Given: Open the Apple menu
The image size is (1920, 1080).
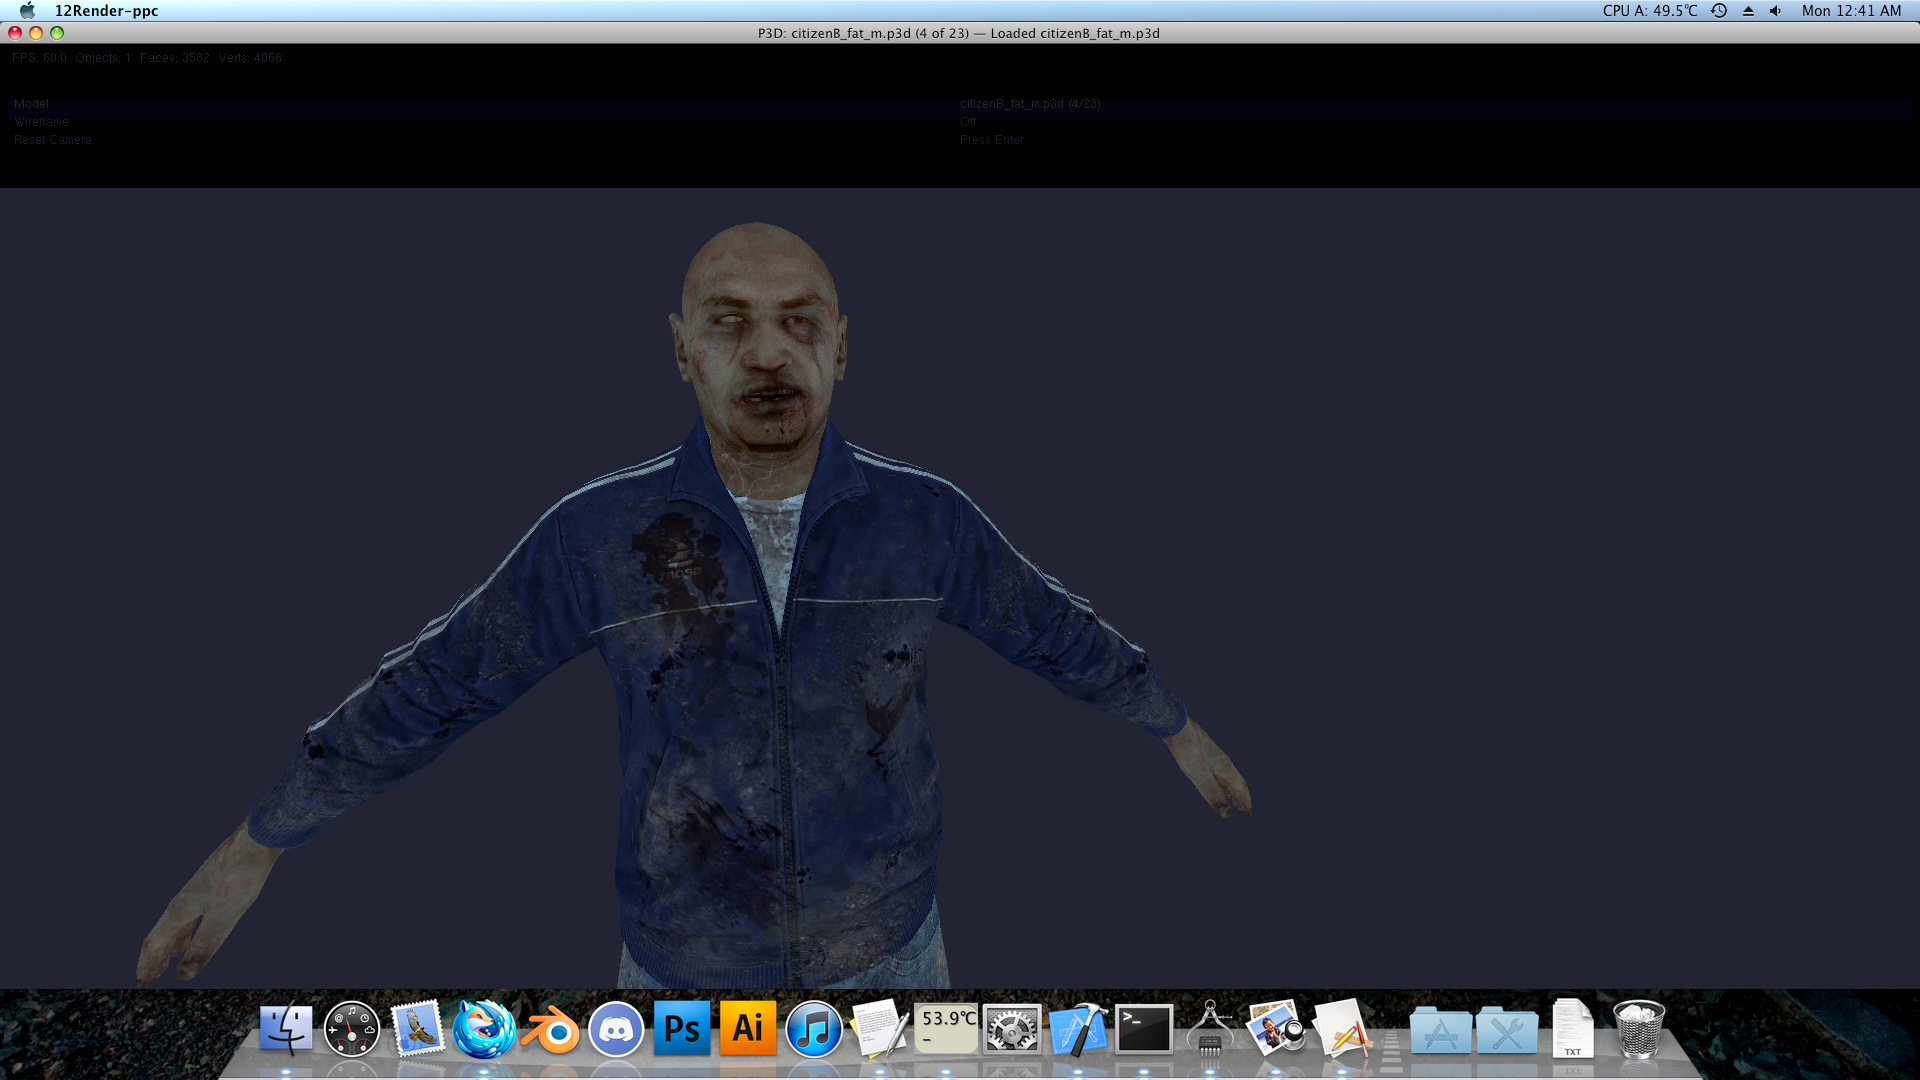Looking at the screenshot, I should point(27,11).
